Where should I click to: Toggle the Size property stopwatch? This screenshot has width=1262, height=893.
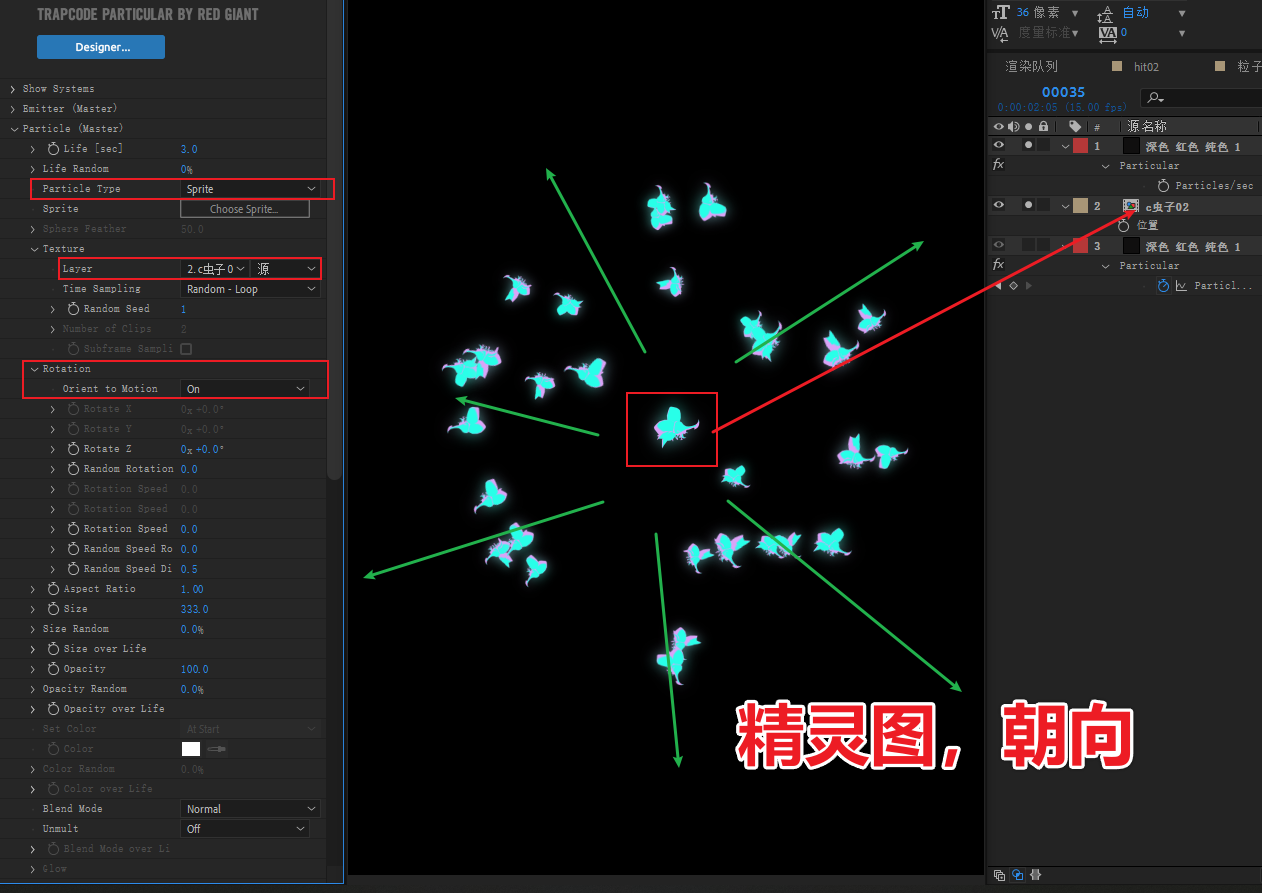point(53,609)
